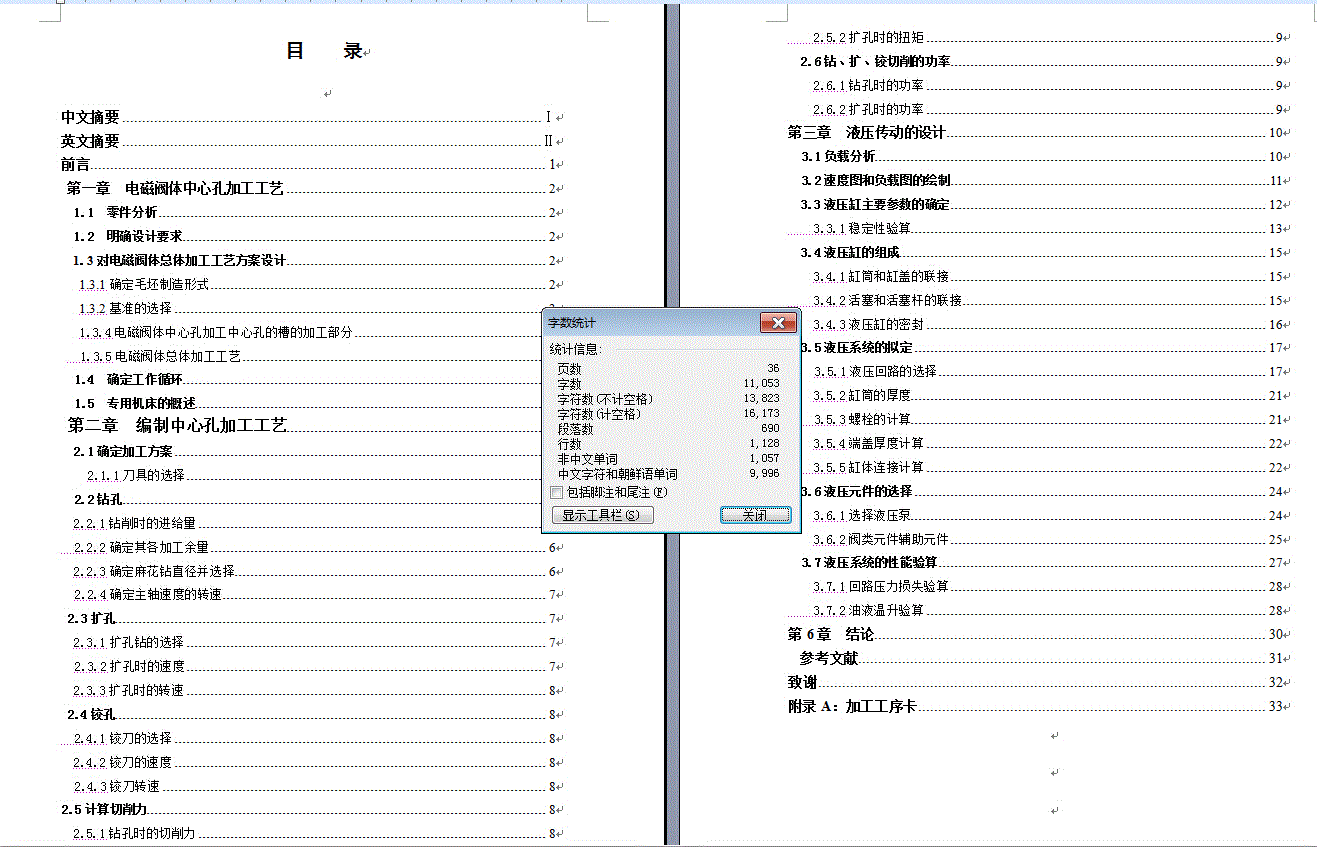The width and height of the screenshot is (1317, 847).
Task: Close the 字数统计 dialog with the red X
Action: tap(778, 322)
